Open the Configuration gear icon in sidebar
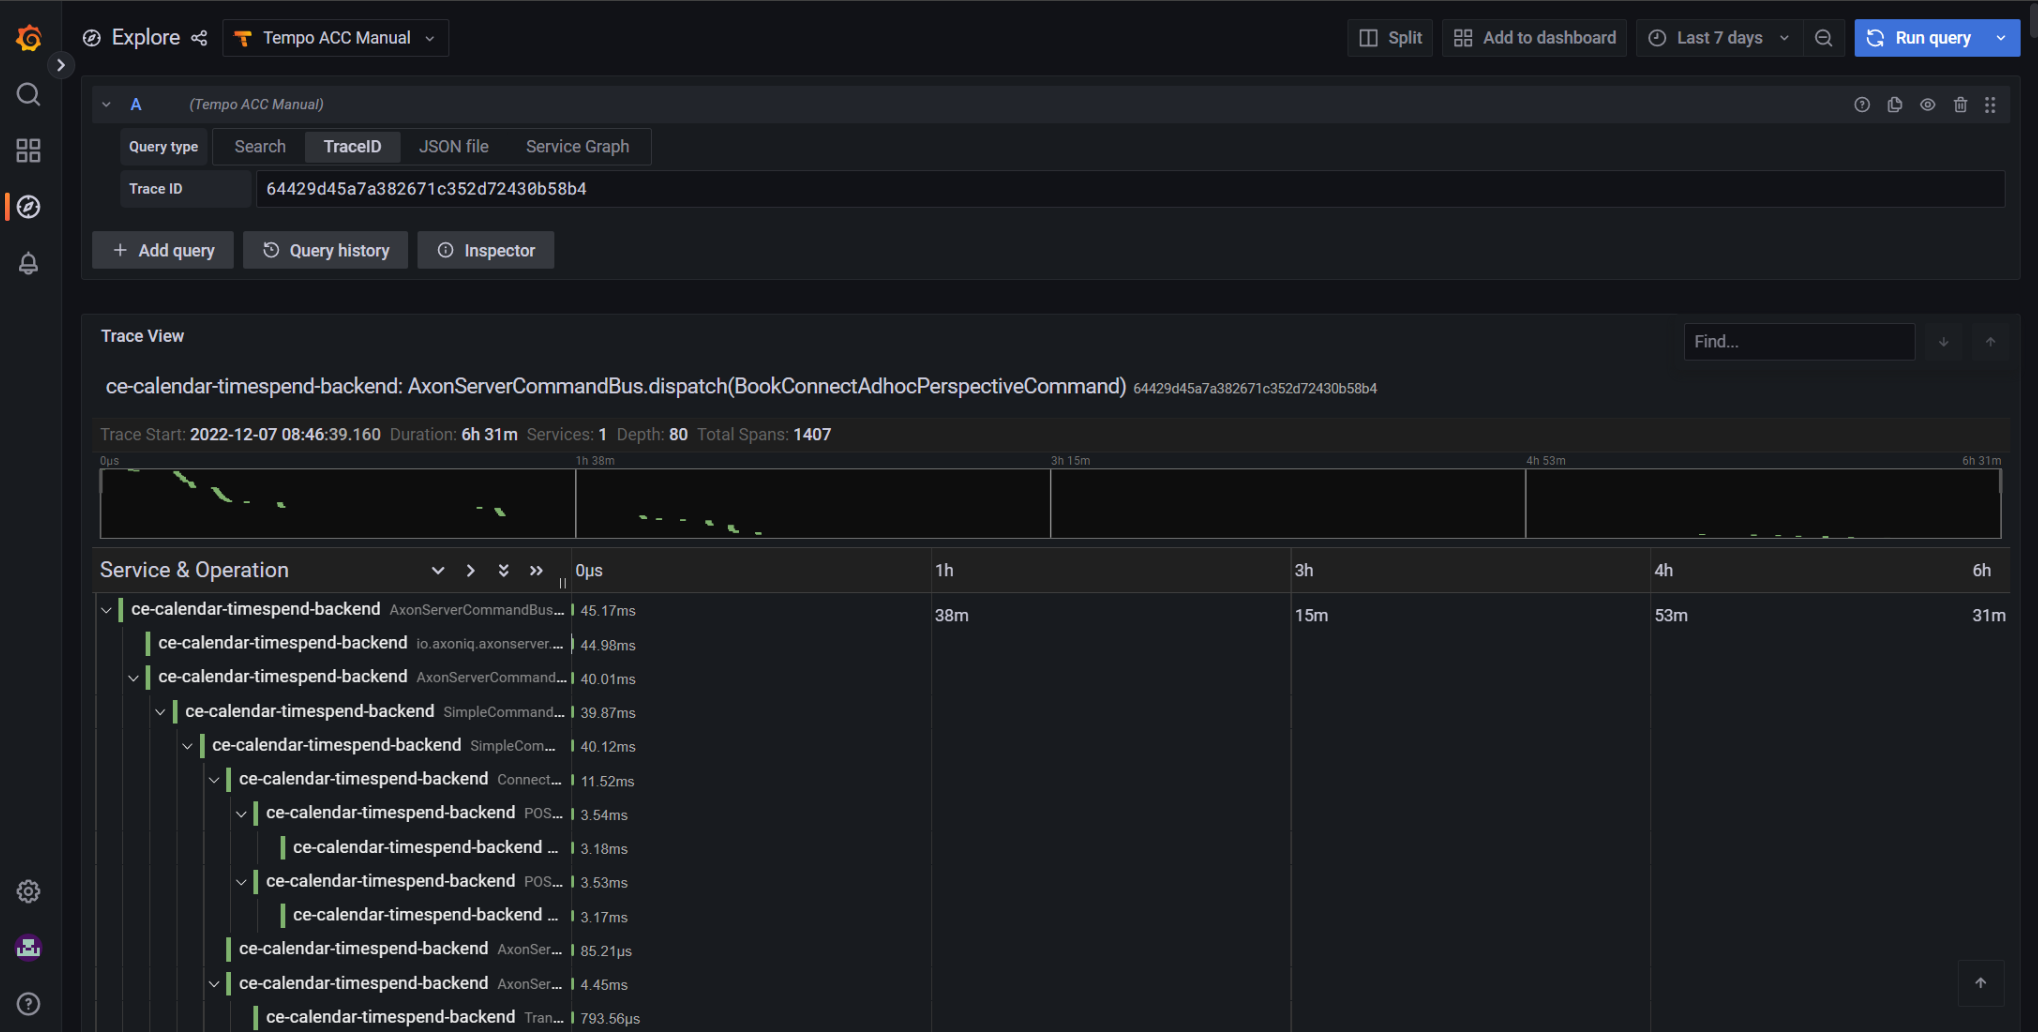 (x=29, y=891)
